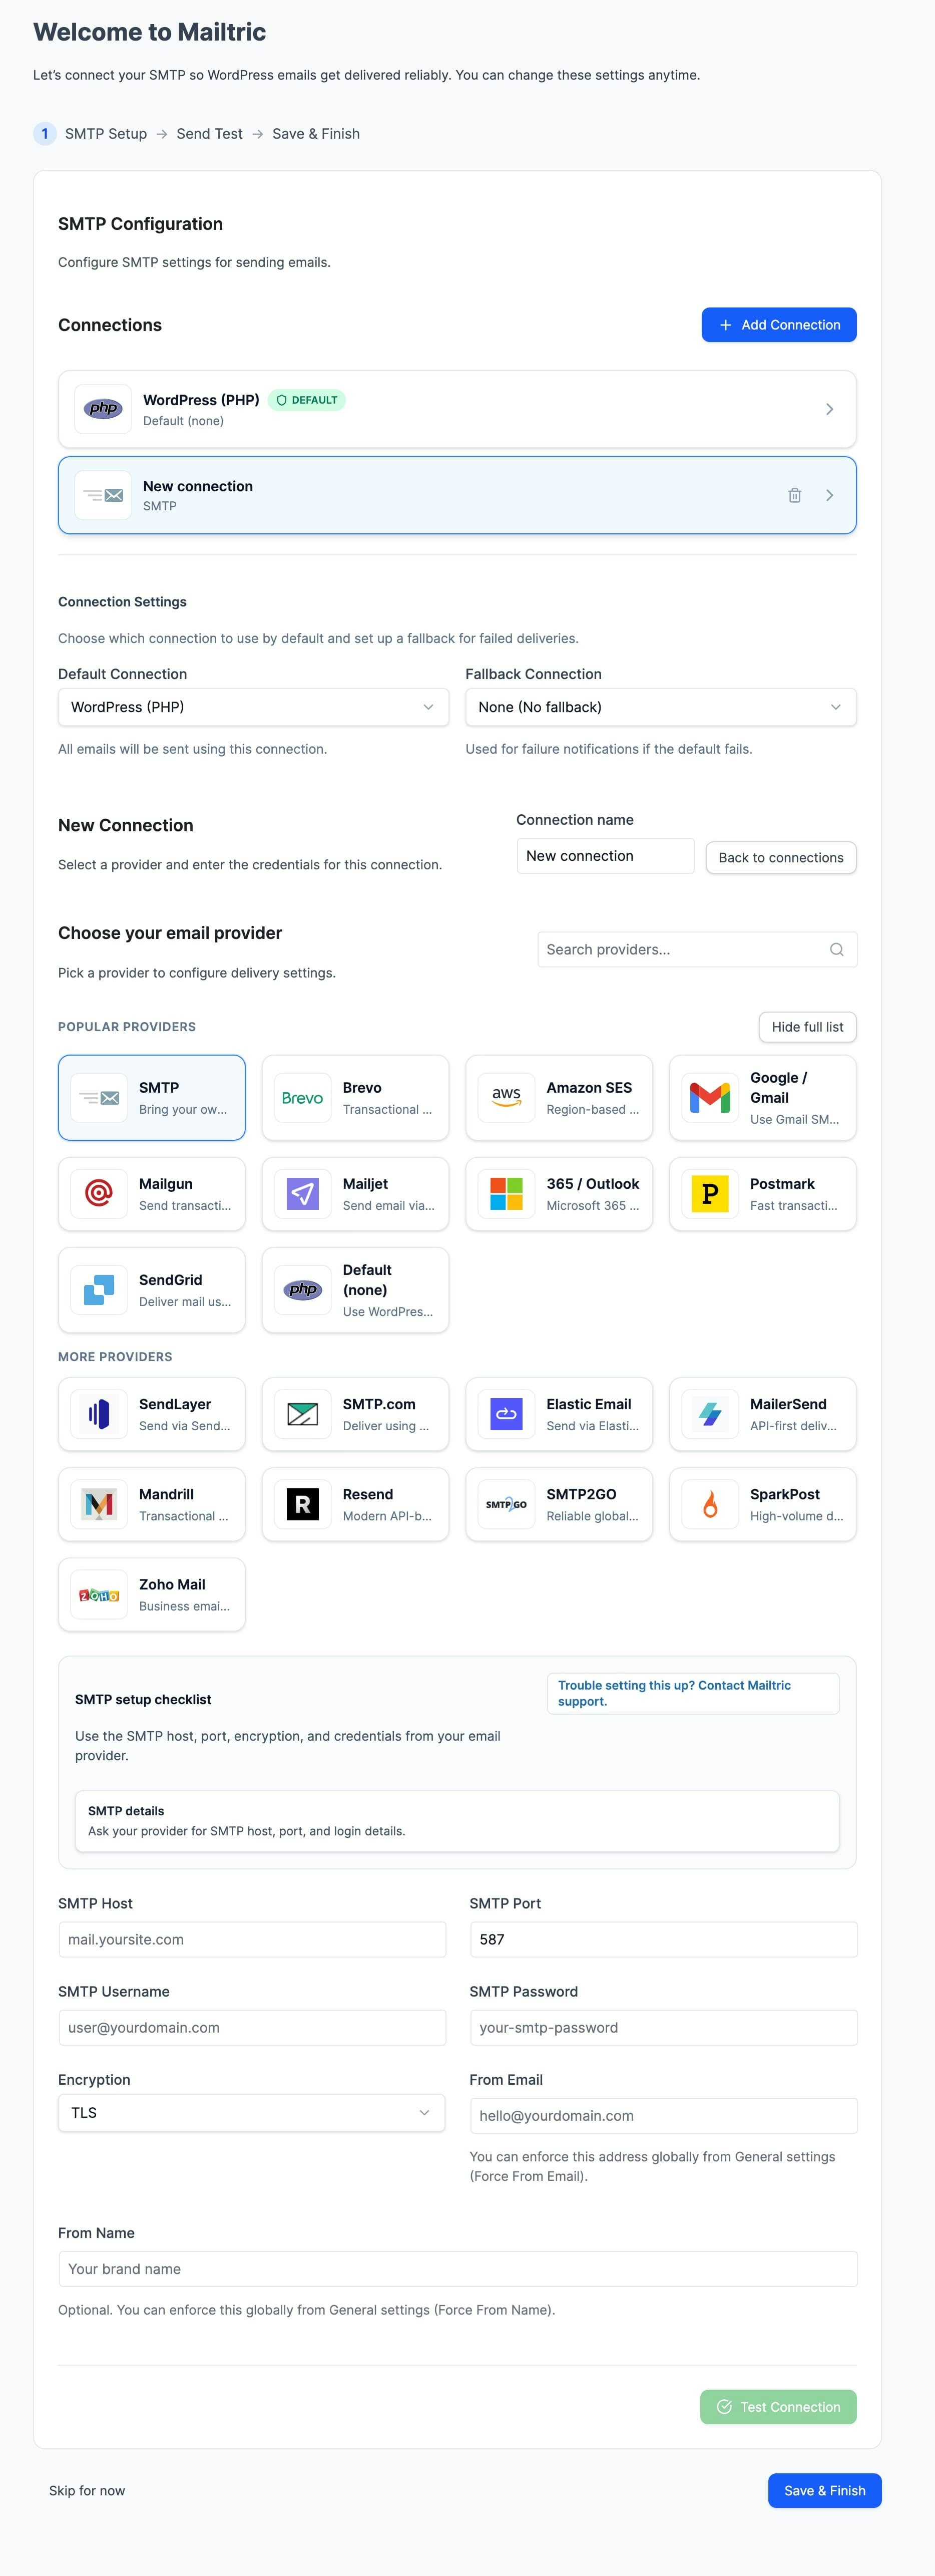Screen dimensions: 935x2576
Task: Click the Save & Finish wizard step label
Action: (x=316, y=134)
